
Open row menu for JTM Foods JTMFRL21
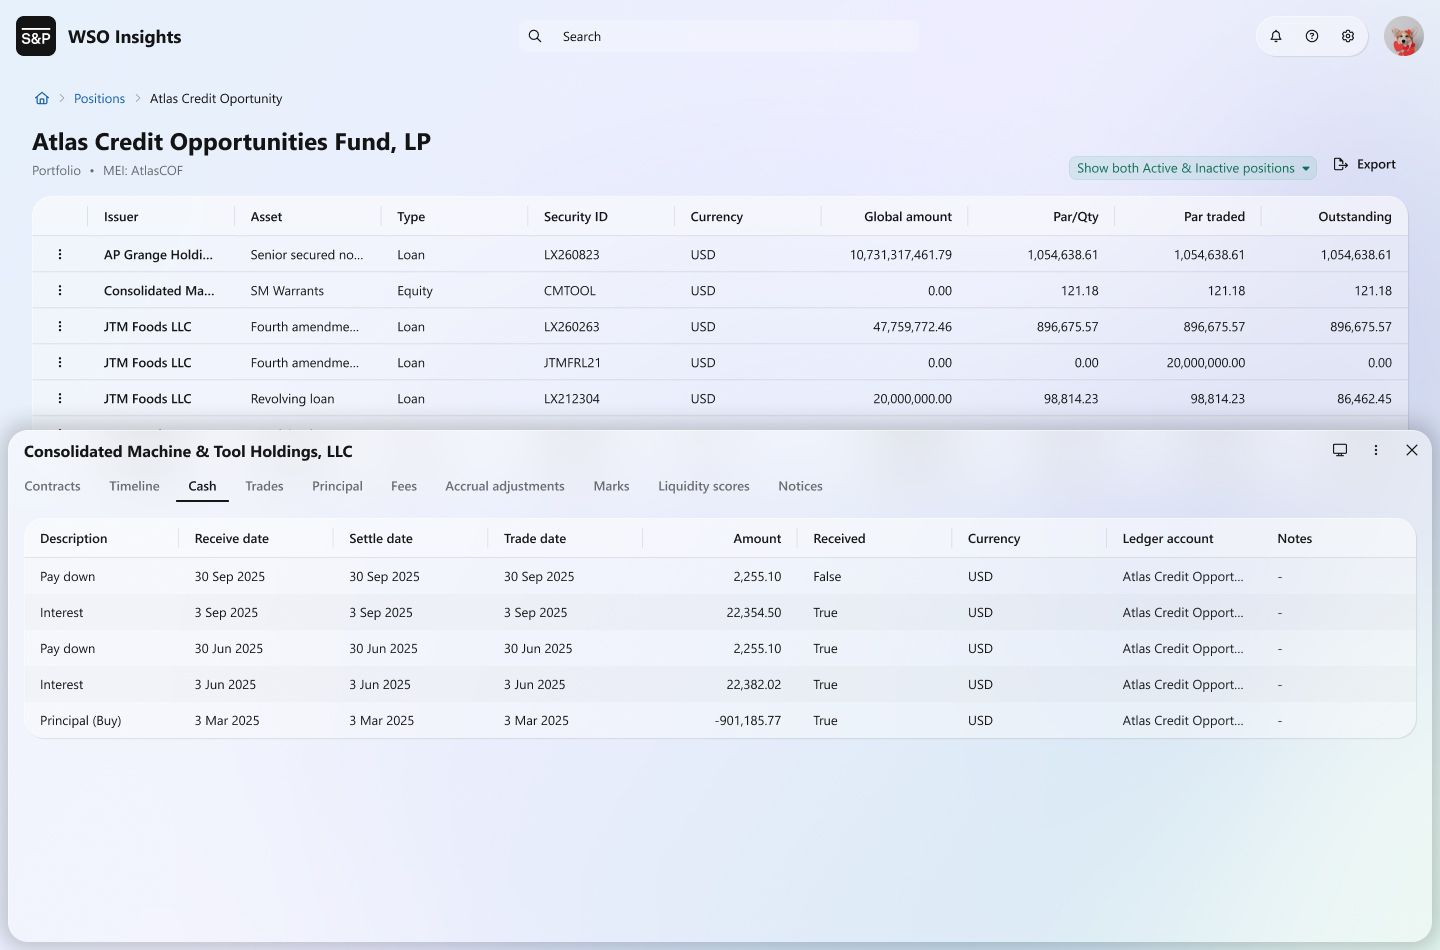60,363
